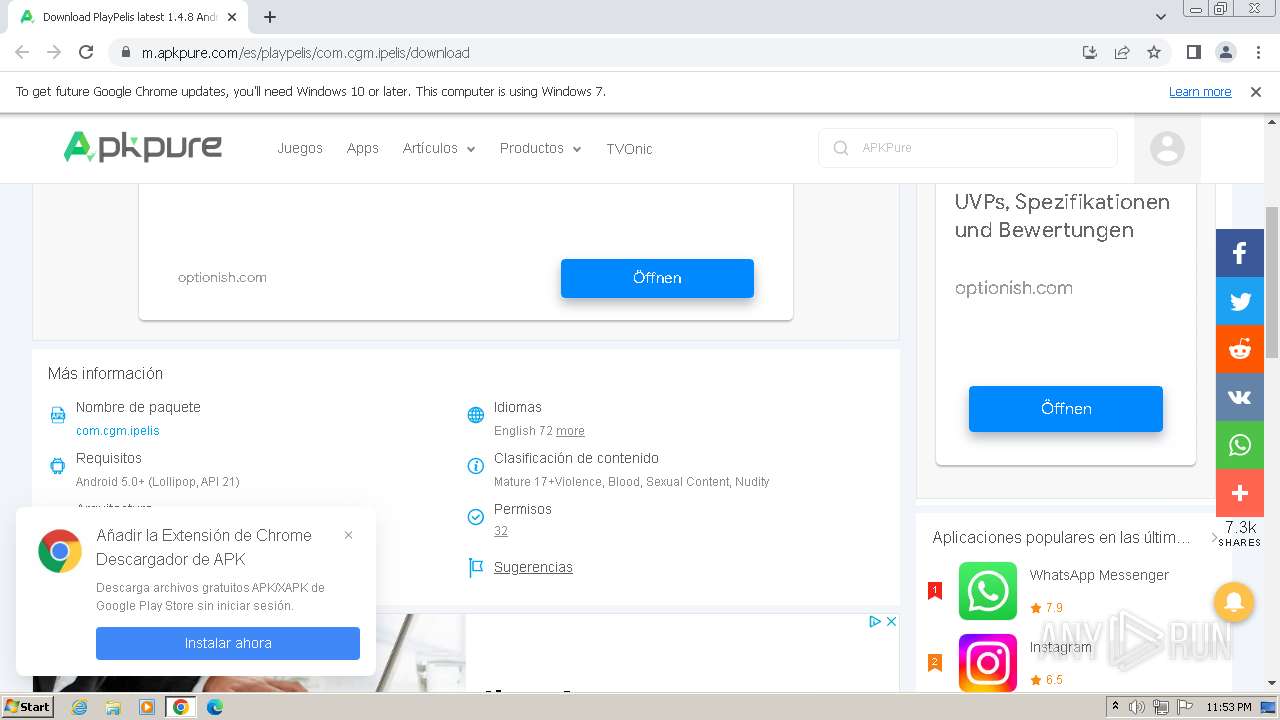Image resolution: width=1280 pixels, height=720 pixels.
Task: Expand the Artículos dropdown menu
Action: (439, 148)
